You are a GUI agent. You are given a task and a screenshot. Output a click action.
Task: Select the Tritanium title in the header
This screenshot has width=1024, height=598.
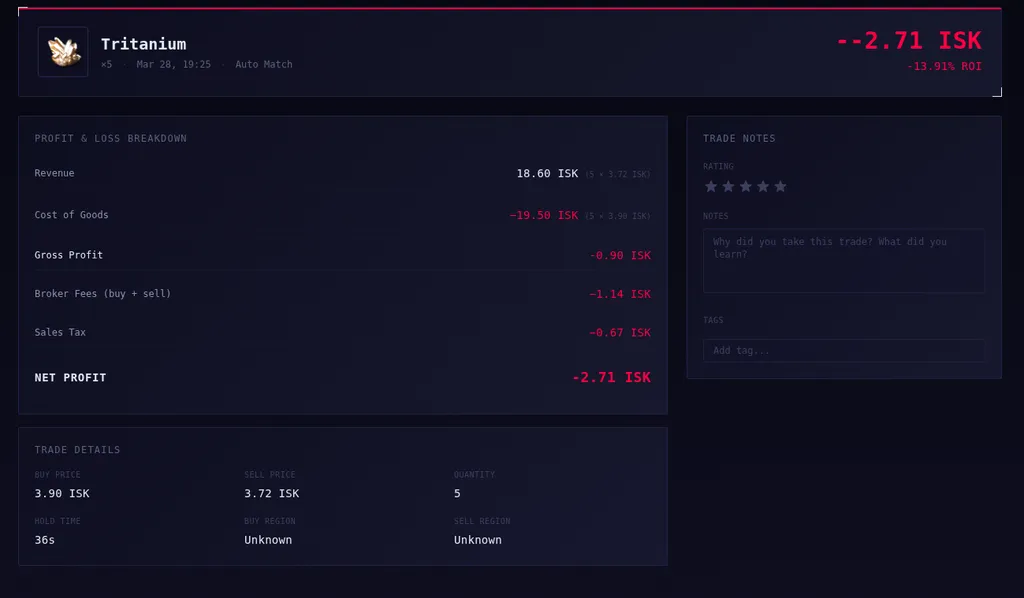pos(144,44)
